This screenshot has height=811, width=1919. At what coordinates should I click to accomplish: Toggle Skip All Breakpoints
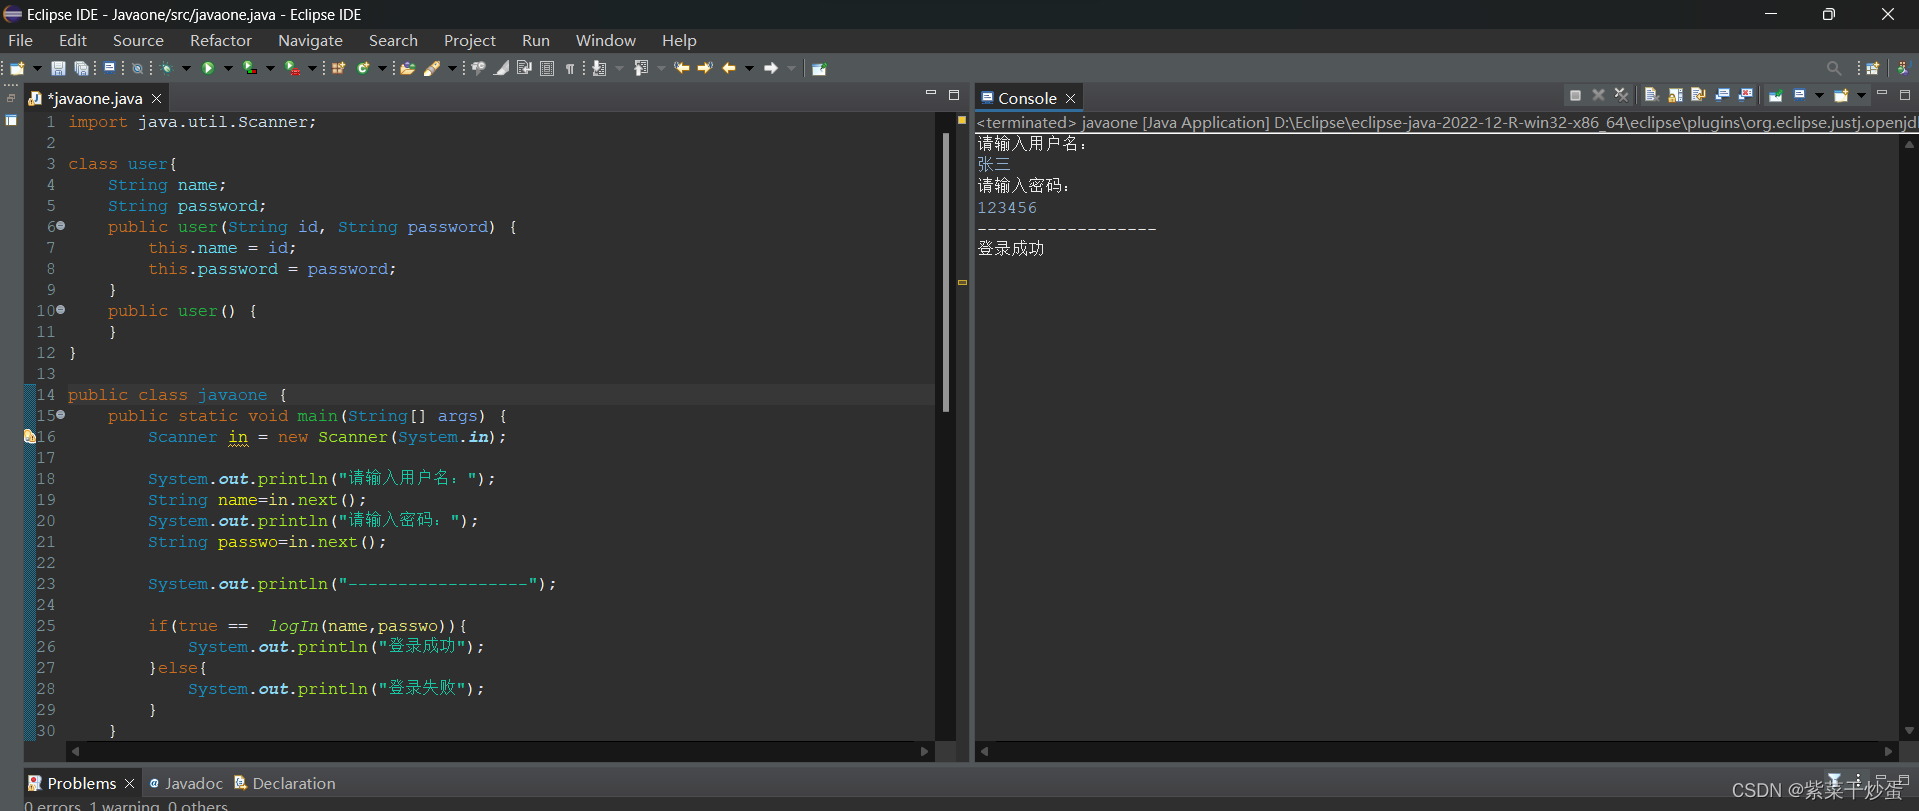(x=137, y=68)
